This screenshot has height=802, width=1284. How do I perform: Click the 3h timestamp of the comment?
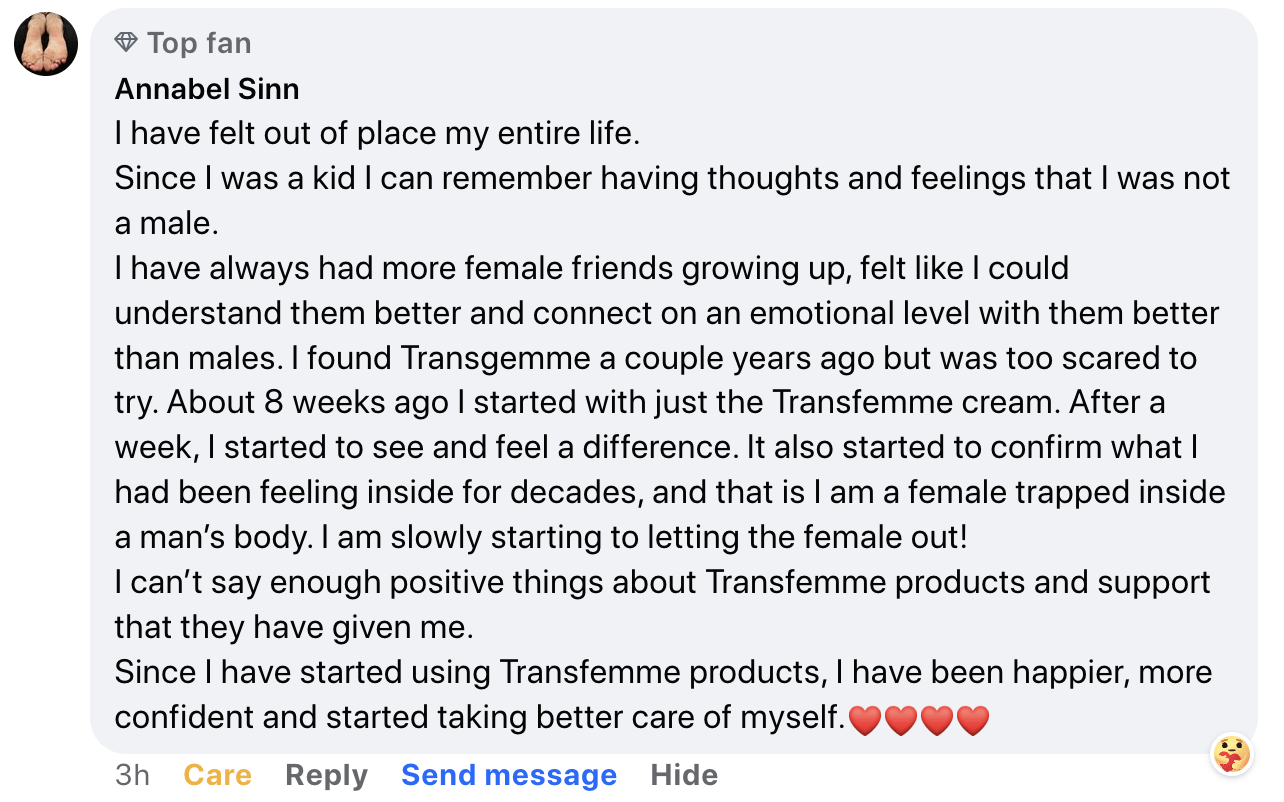[x=132, y=775]
